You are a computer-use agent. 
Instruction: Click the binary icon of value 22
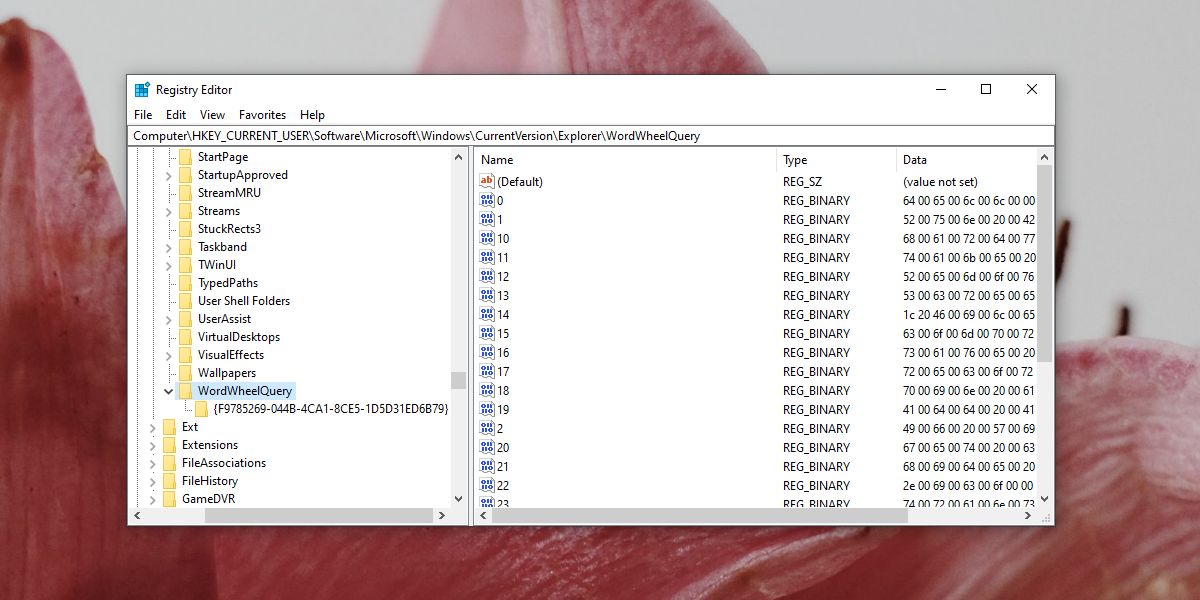[487, 485]
